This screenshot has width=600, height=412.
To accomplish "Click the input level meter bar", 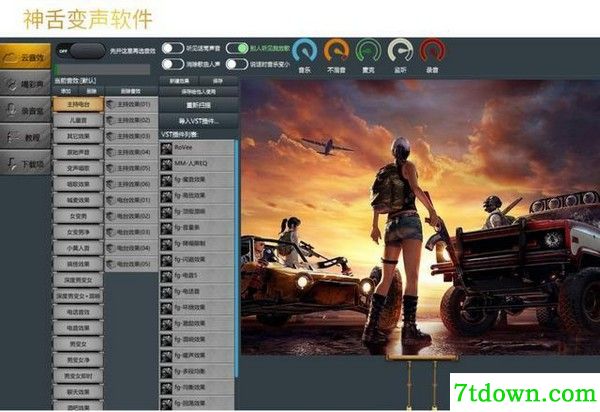I will click(103, 69).
